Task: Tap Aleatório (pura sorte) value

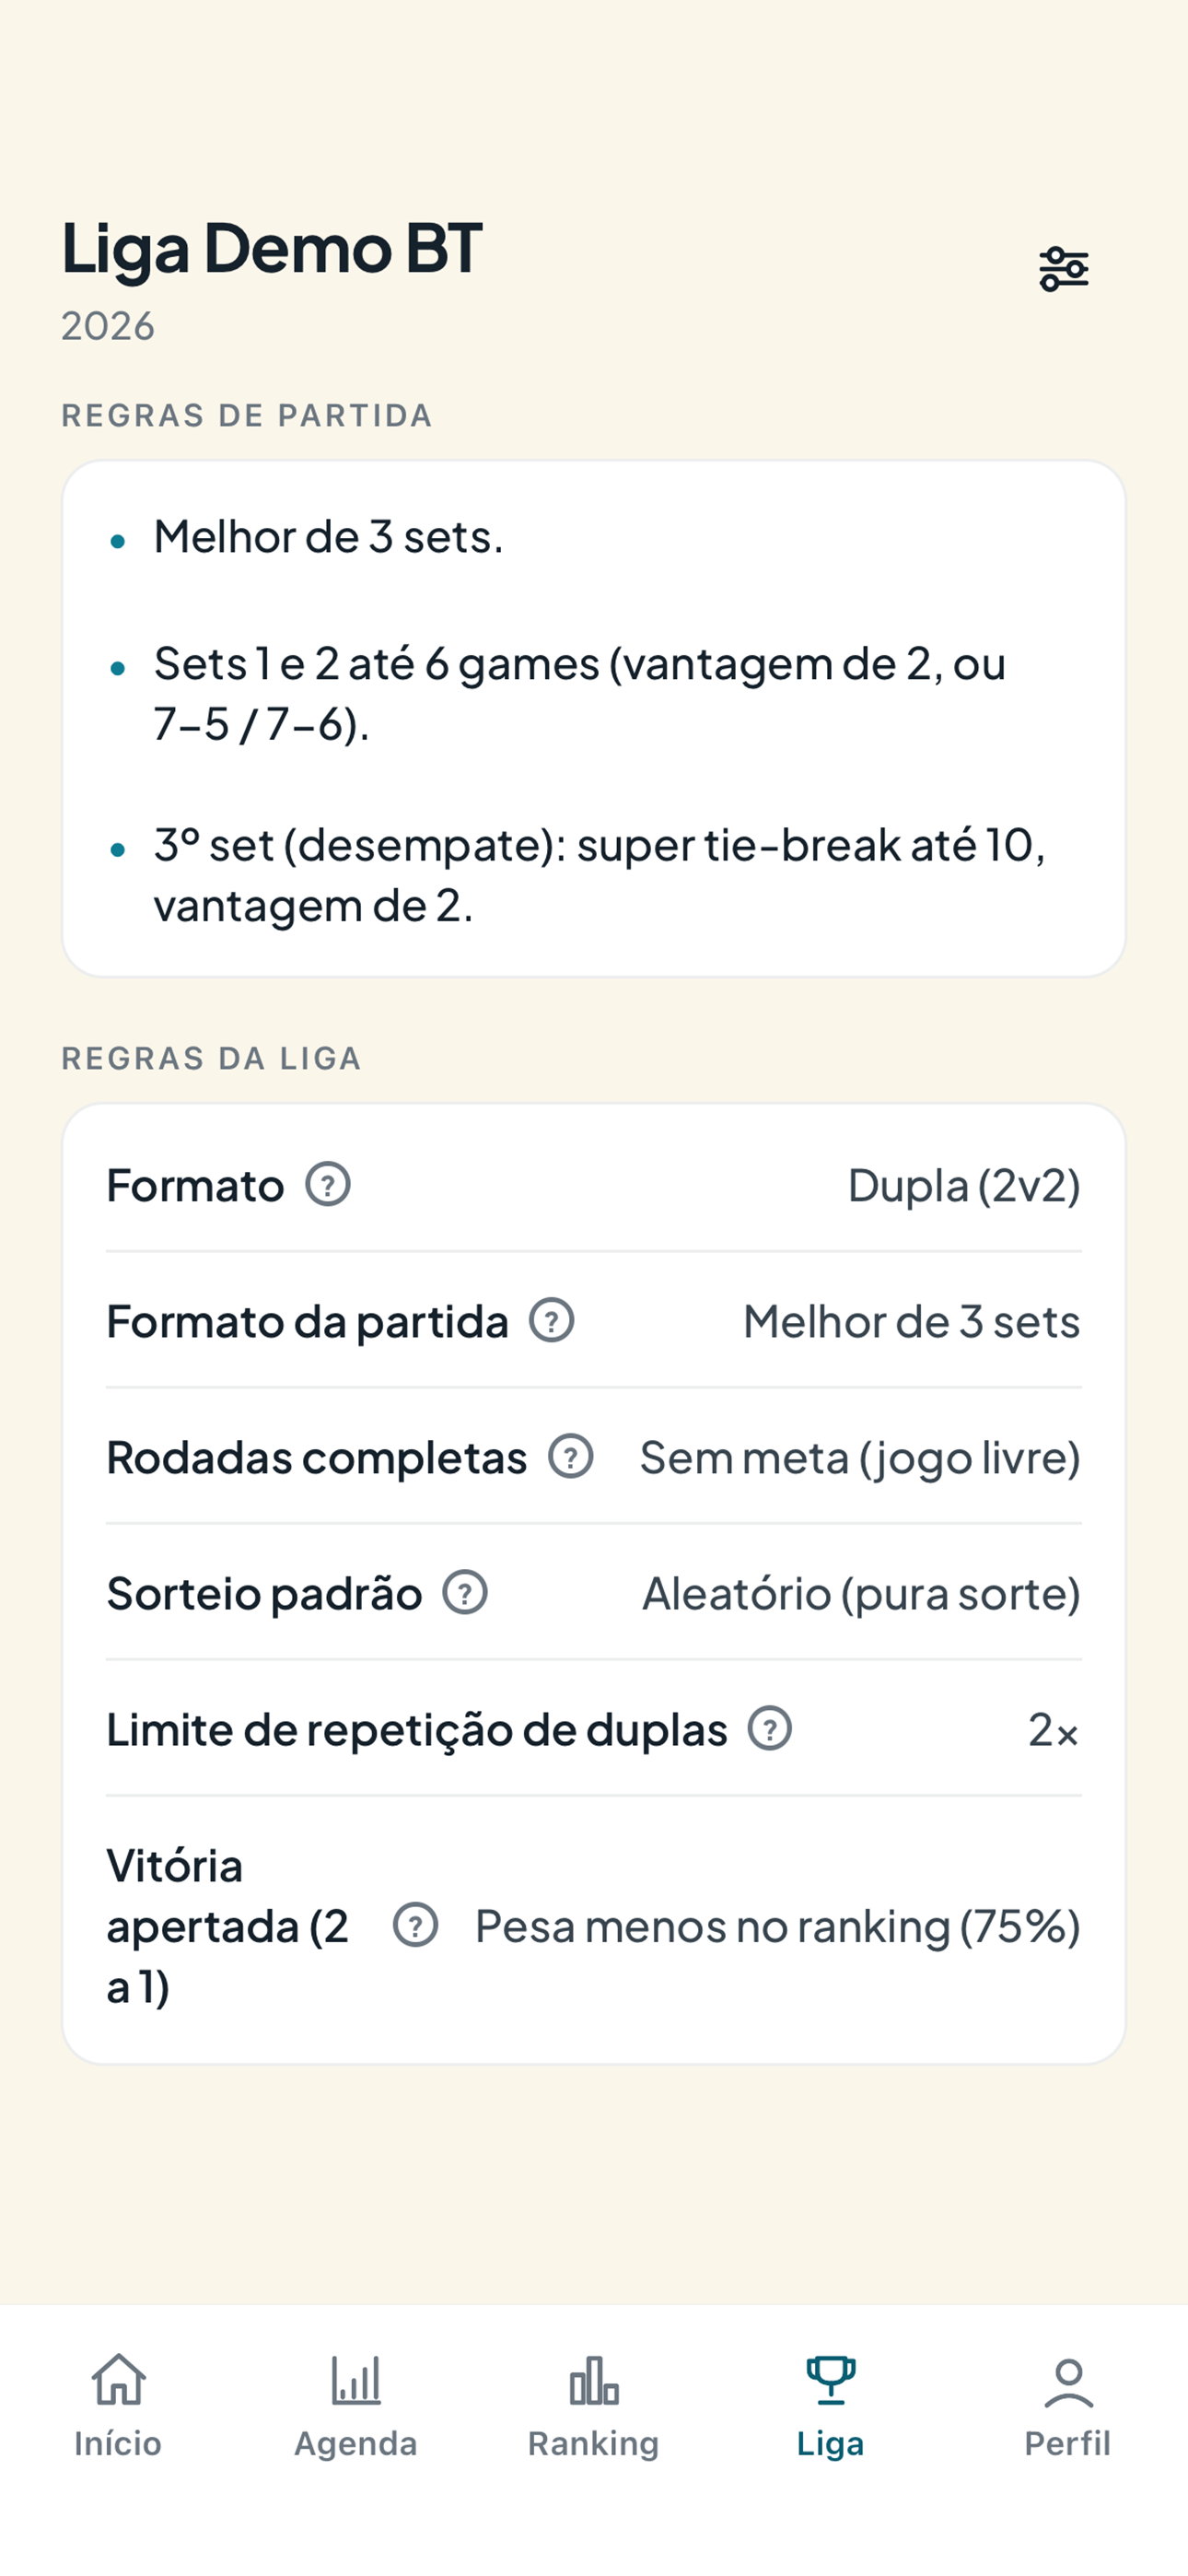Action: point(862,1594)
